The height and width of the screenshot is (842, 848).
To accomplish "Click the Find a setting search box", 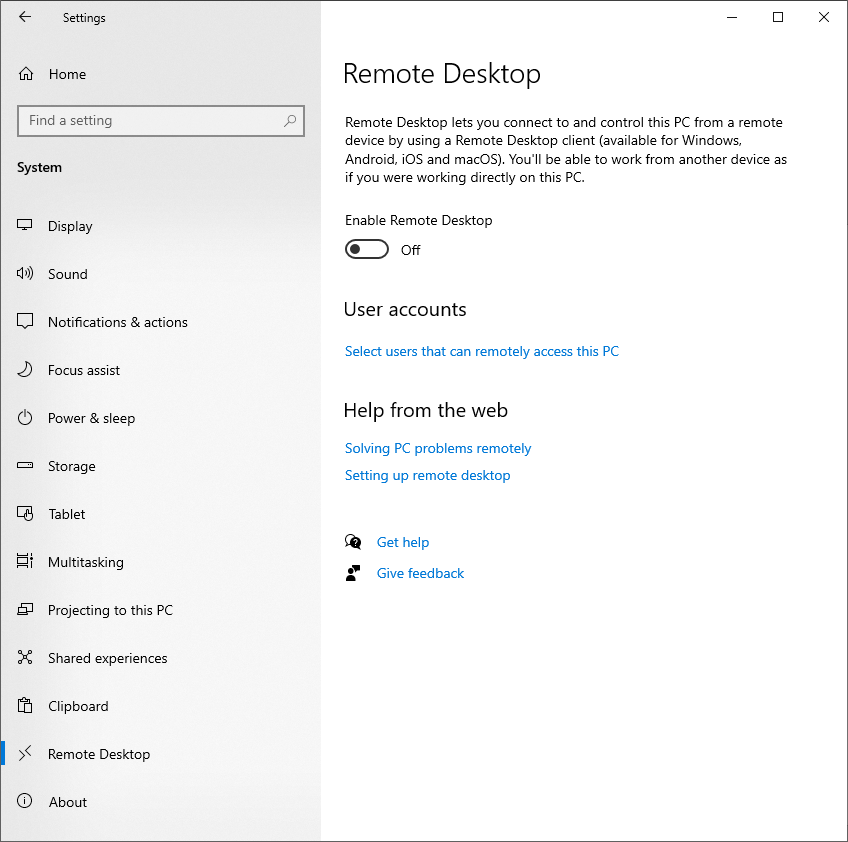I will (x=150, y=121).
